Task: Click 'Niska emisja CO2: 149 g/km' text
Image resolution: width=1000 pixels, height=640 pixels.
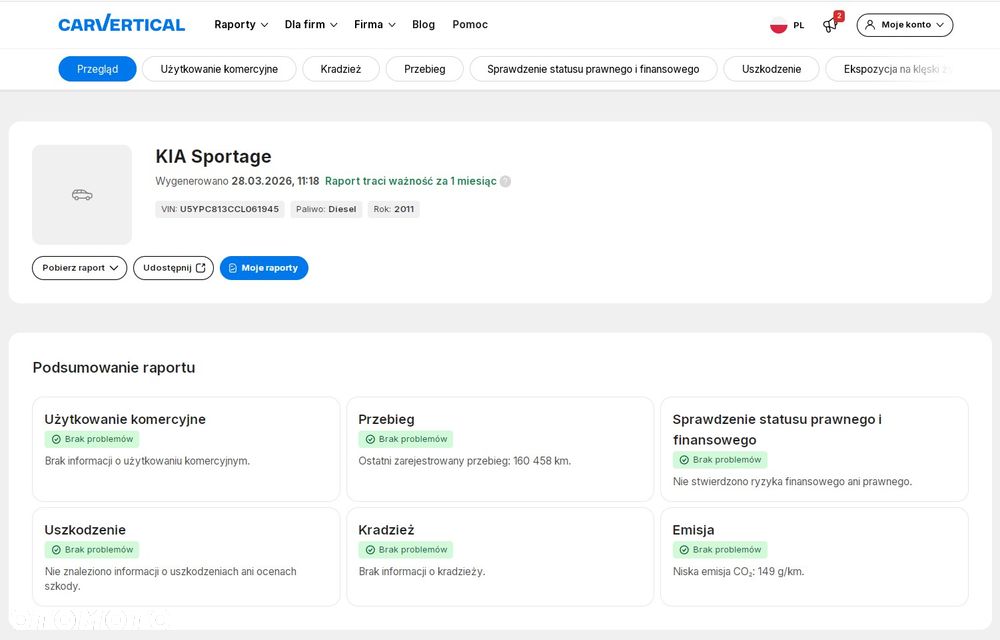Action: tap(739, 572)
